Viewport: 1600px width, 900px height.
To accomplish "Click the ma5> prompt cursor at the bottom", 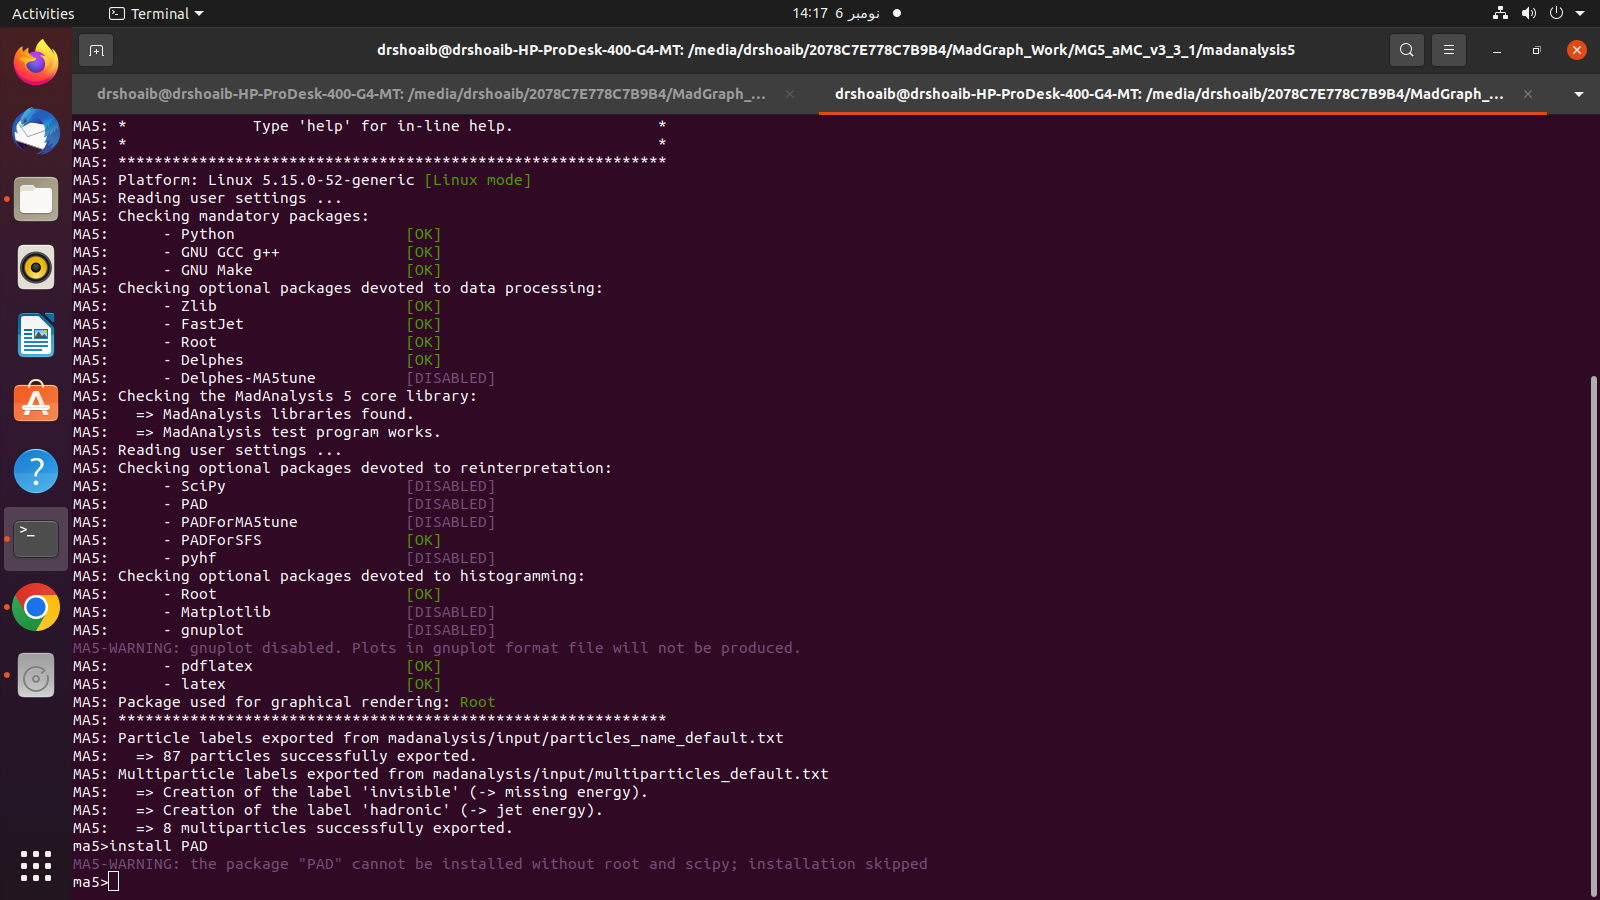I will click(113, 882).
